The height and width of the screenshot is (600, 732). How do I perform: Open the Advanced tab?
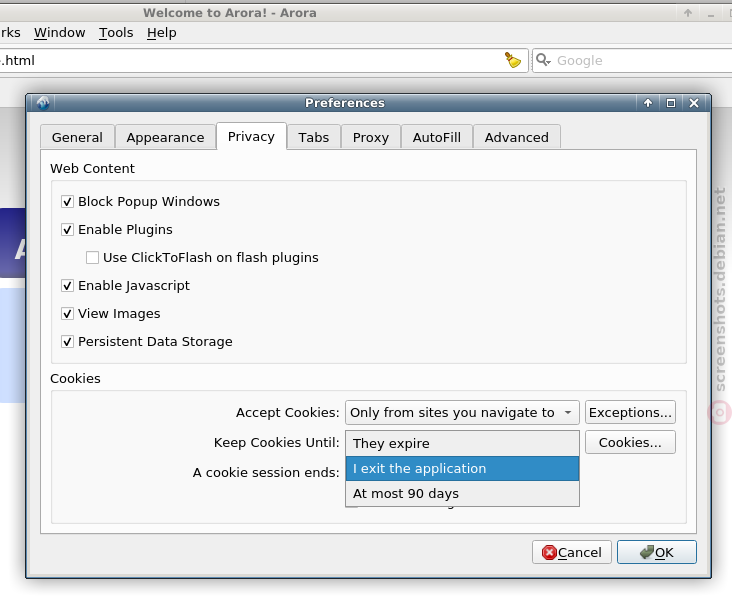coord(516,137)
